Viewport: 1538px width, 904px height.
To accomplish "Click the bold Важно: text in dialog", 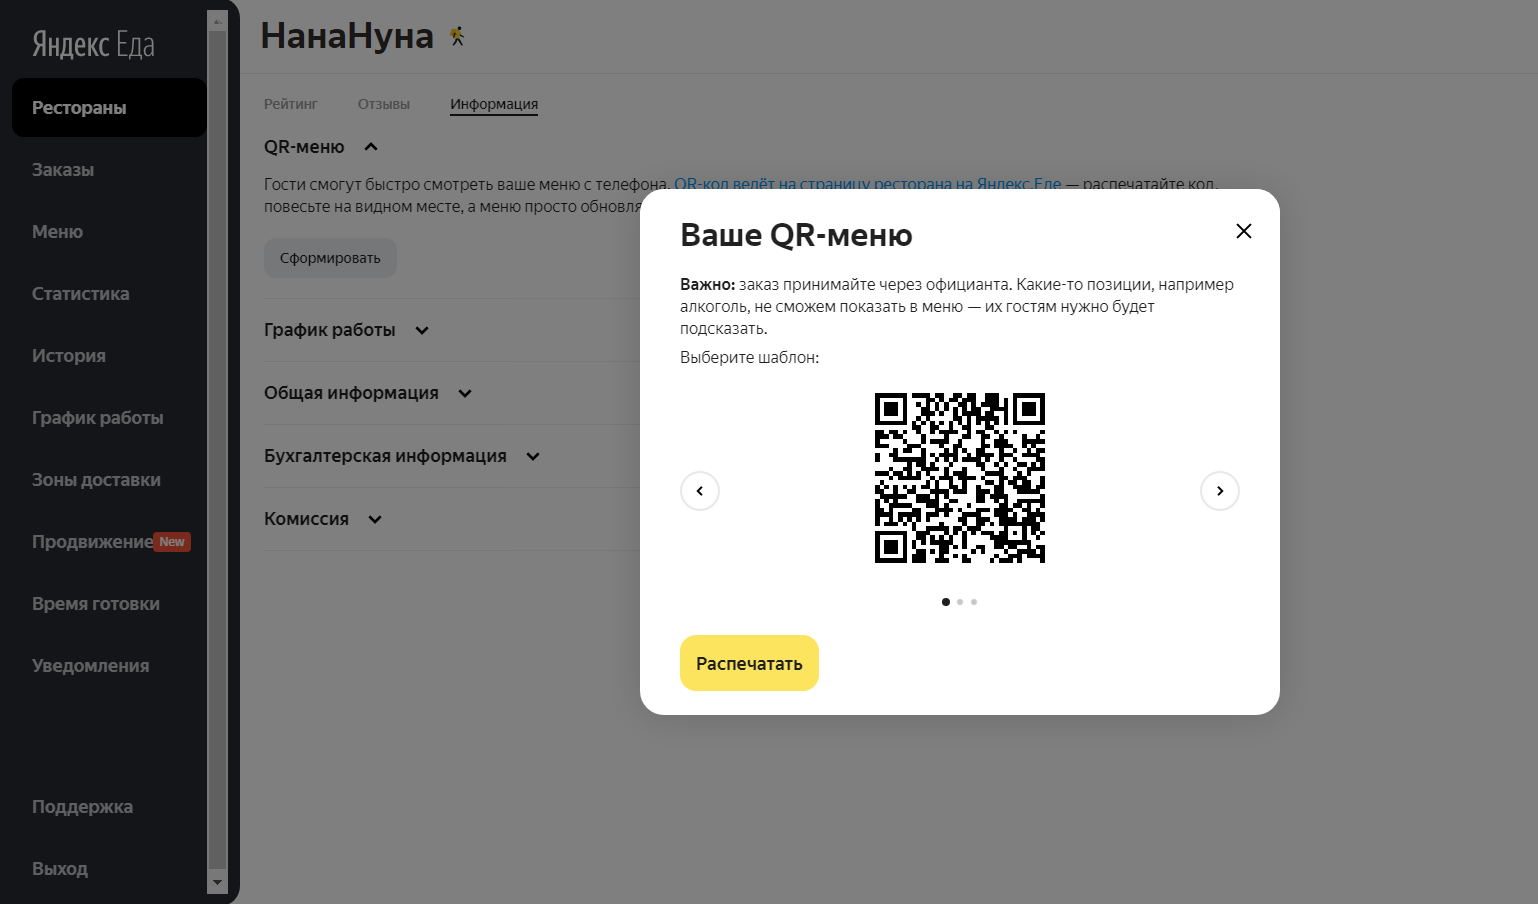I will point(707,284).
